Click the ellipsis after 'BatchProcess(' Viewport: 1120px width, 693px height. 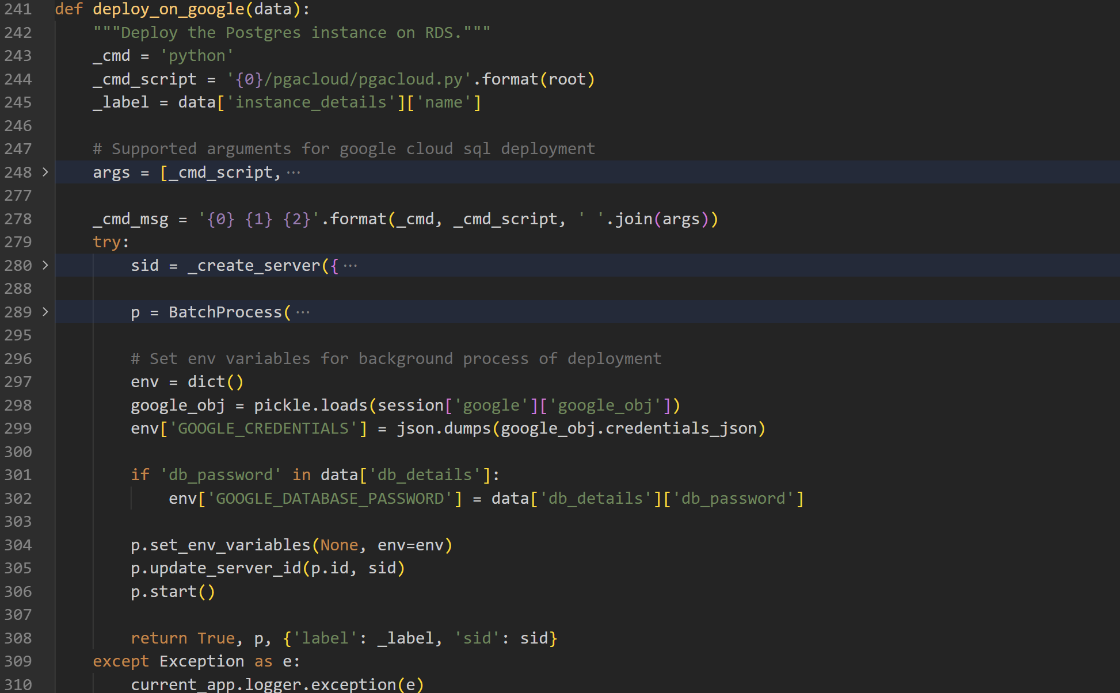[302, 312]
